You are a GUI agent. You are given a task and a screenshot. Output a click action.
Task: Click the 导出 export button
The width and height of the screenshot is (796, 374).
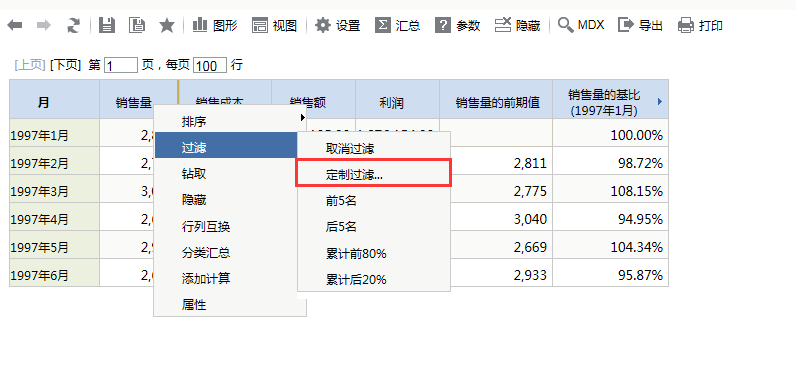click(x=640, y=25)
